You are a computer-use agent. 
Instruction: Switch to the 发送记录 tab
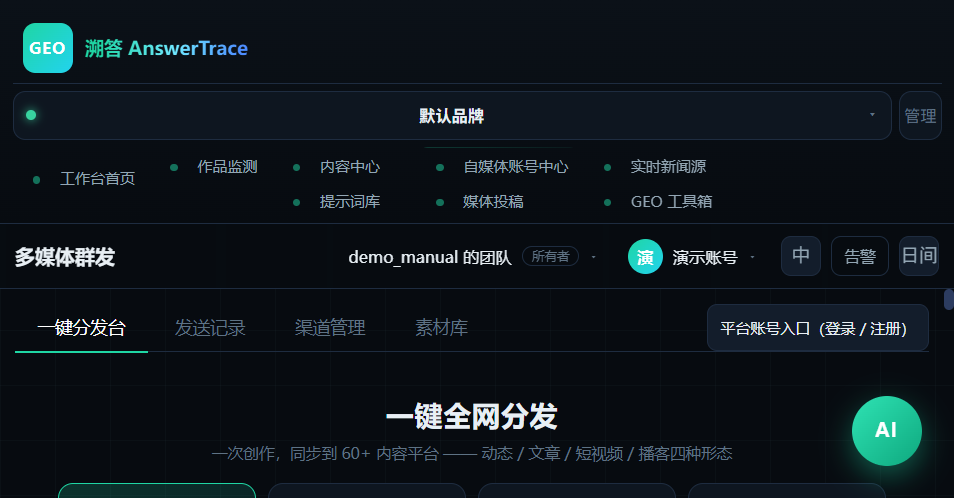[210, 328]
